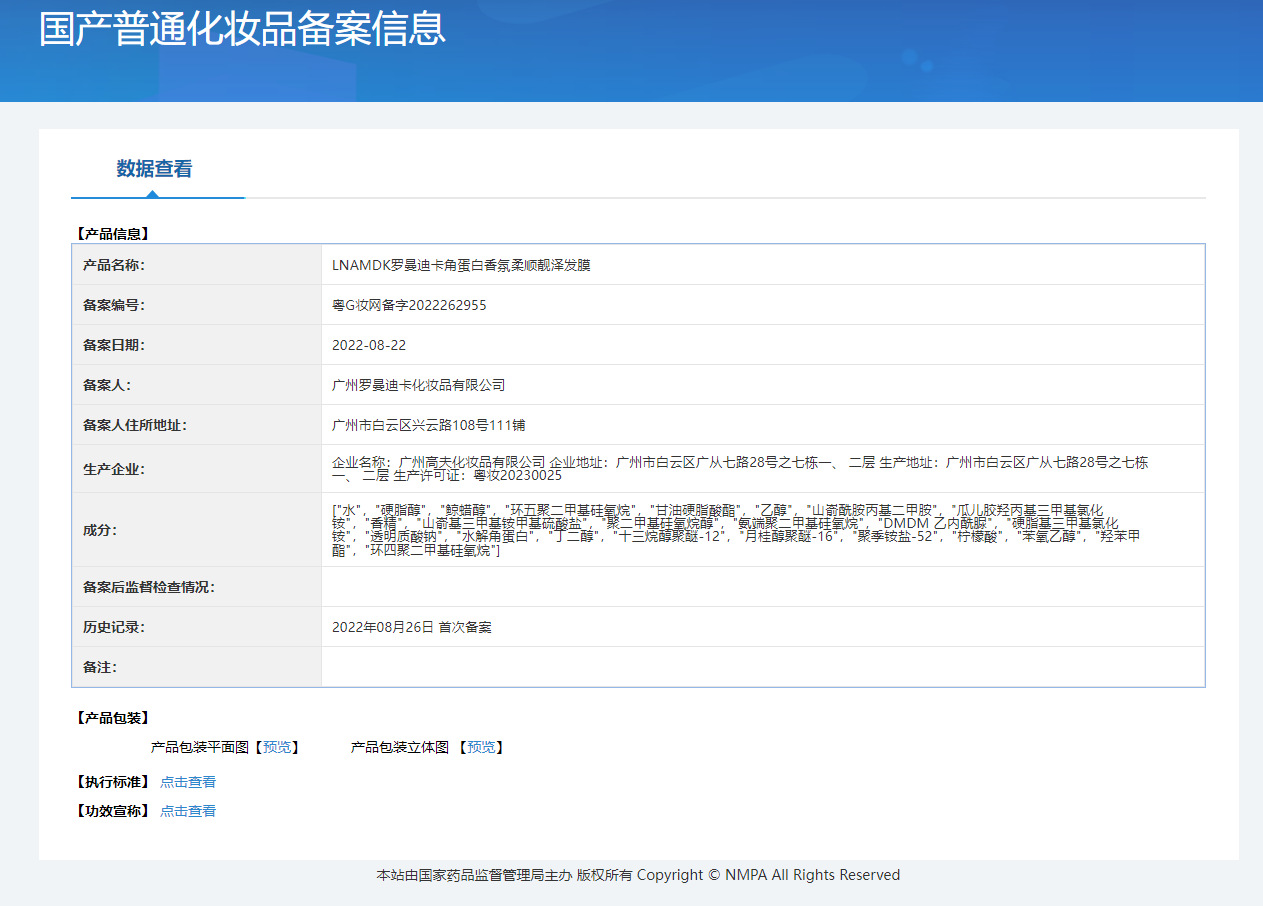Open 执行标准 点击查看 link
1263x906 pixels.
(x=188, y=782)
